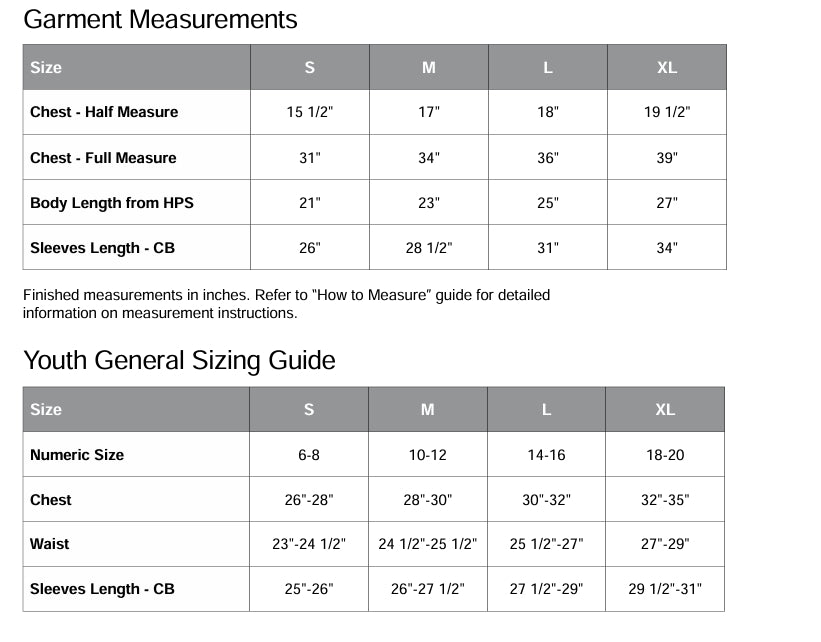Select the 10-12 numeric size cell
The image size is (821, 642).
point(428,455)
